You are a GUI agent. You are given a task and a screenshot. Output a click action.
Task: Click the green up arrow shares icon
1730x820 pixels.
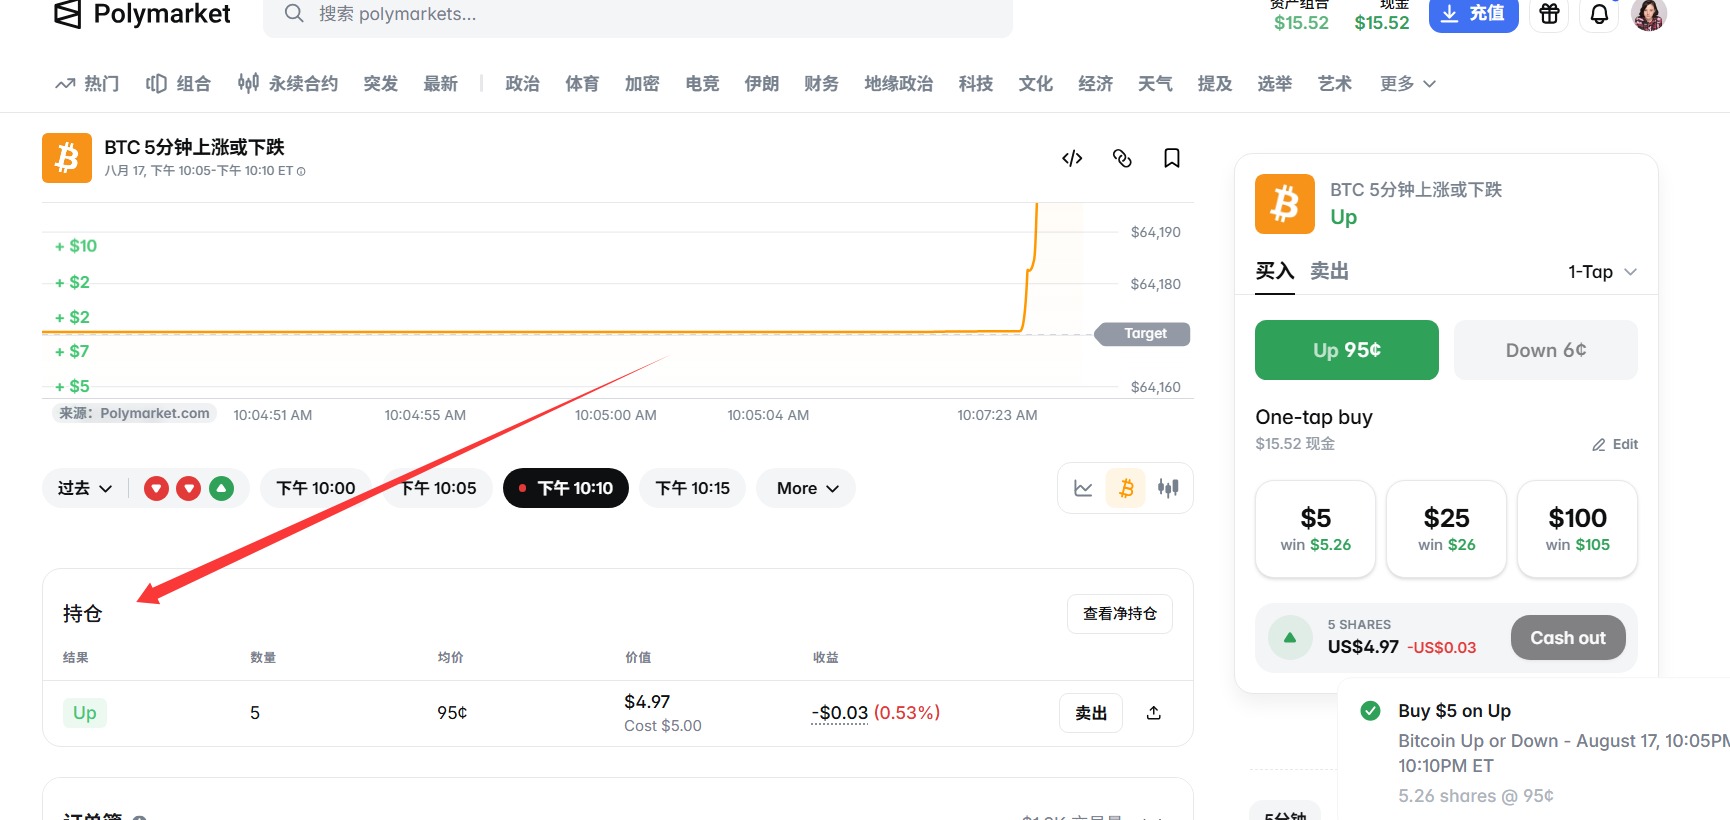click(x=1290, y=638)
